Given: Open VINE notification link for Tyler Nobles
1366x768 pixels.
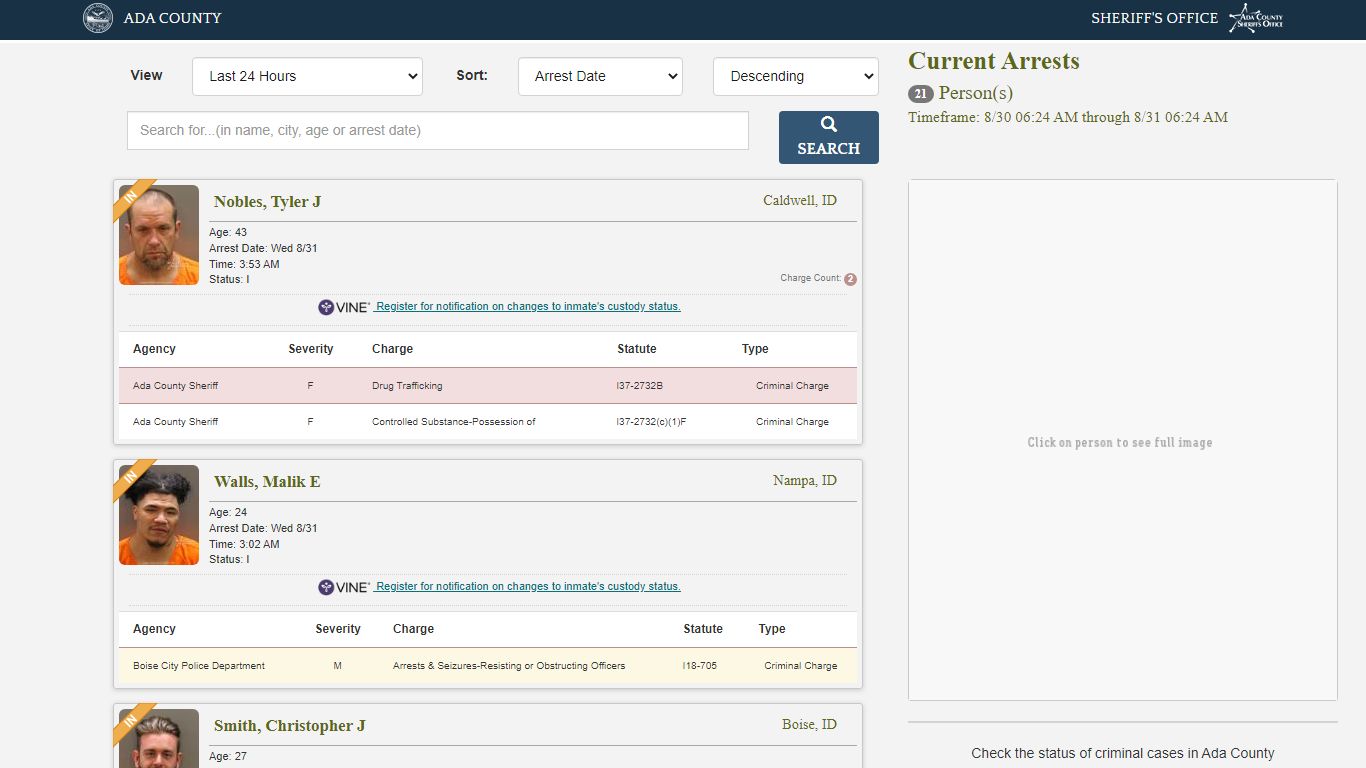Looking at the screenshot, I should [x=527, y=307].
